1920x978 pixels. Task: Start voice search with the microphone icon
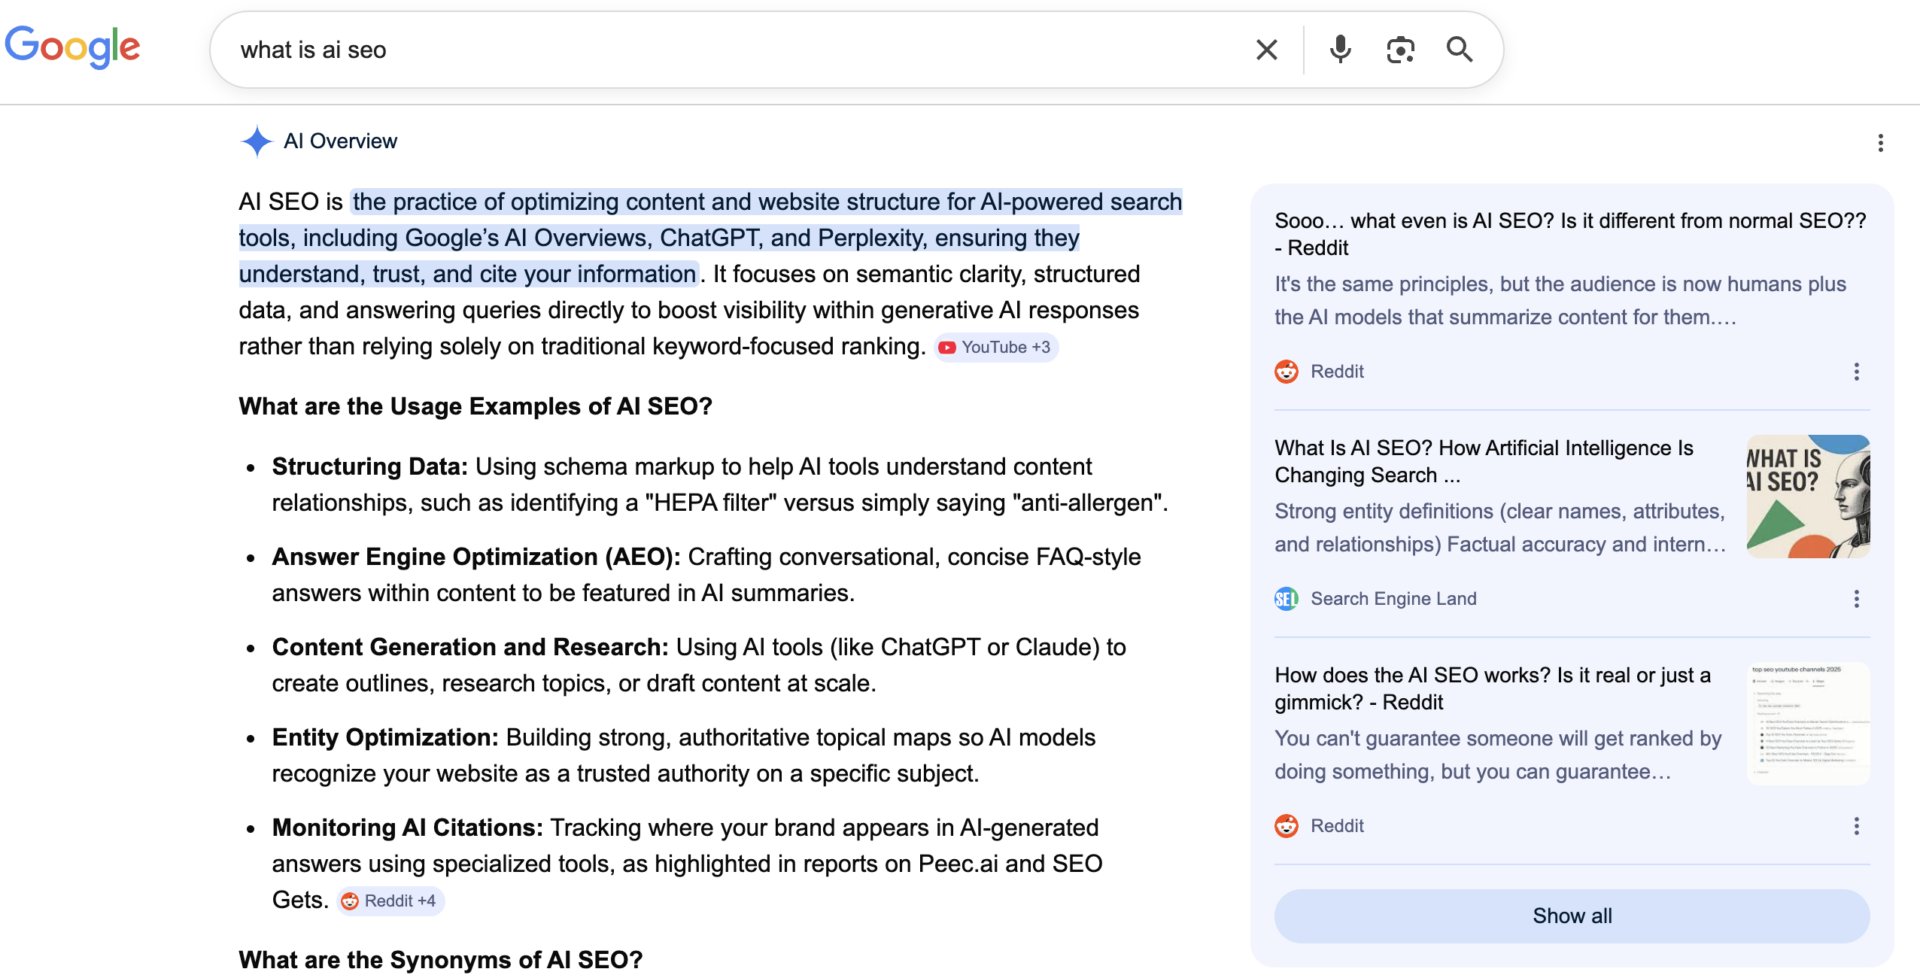click(1340, 49)
